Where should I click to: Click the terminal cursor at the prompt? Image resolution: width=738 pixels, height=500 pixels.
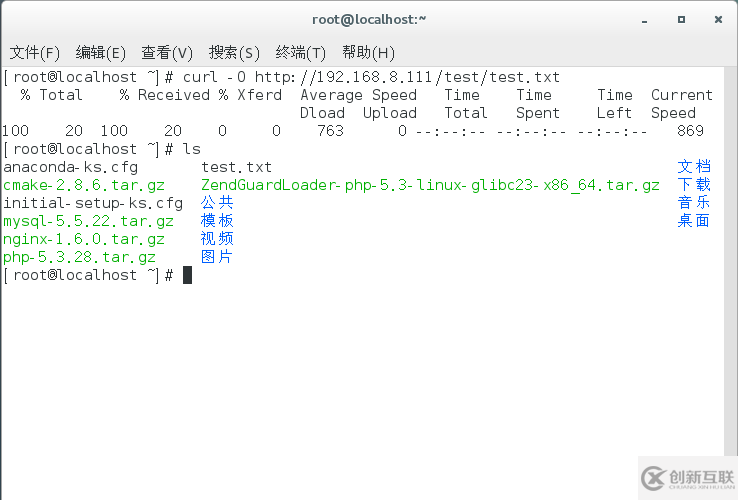pos(187,275)
